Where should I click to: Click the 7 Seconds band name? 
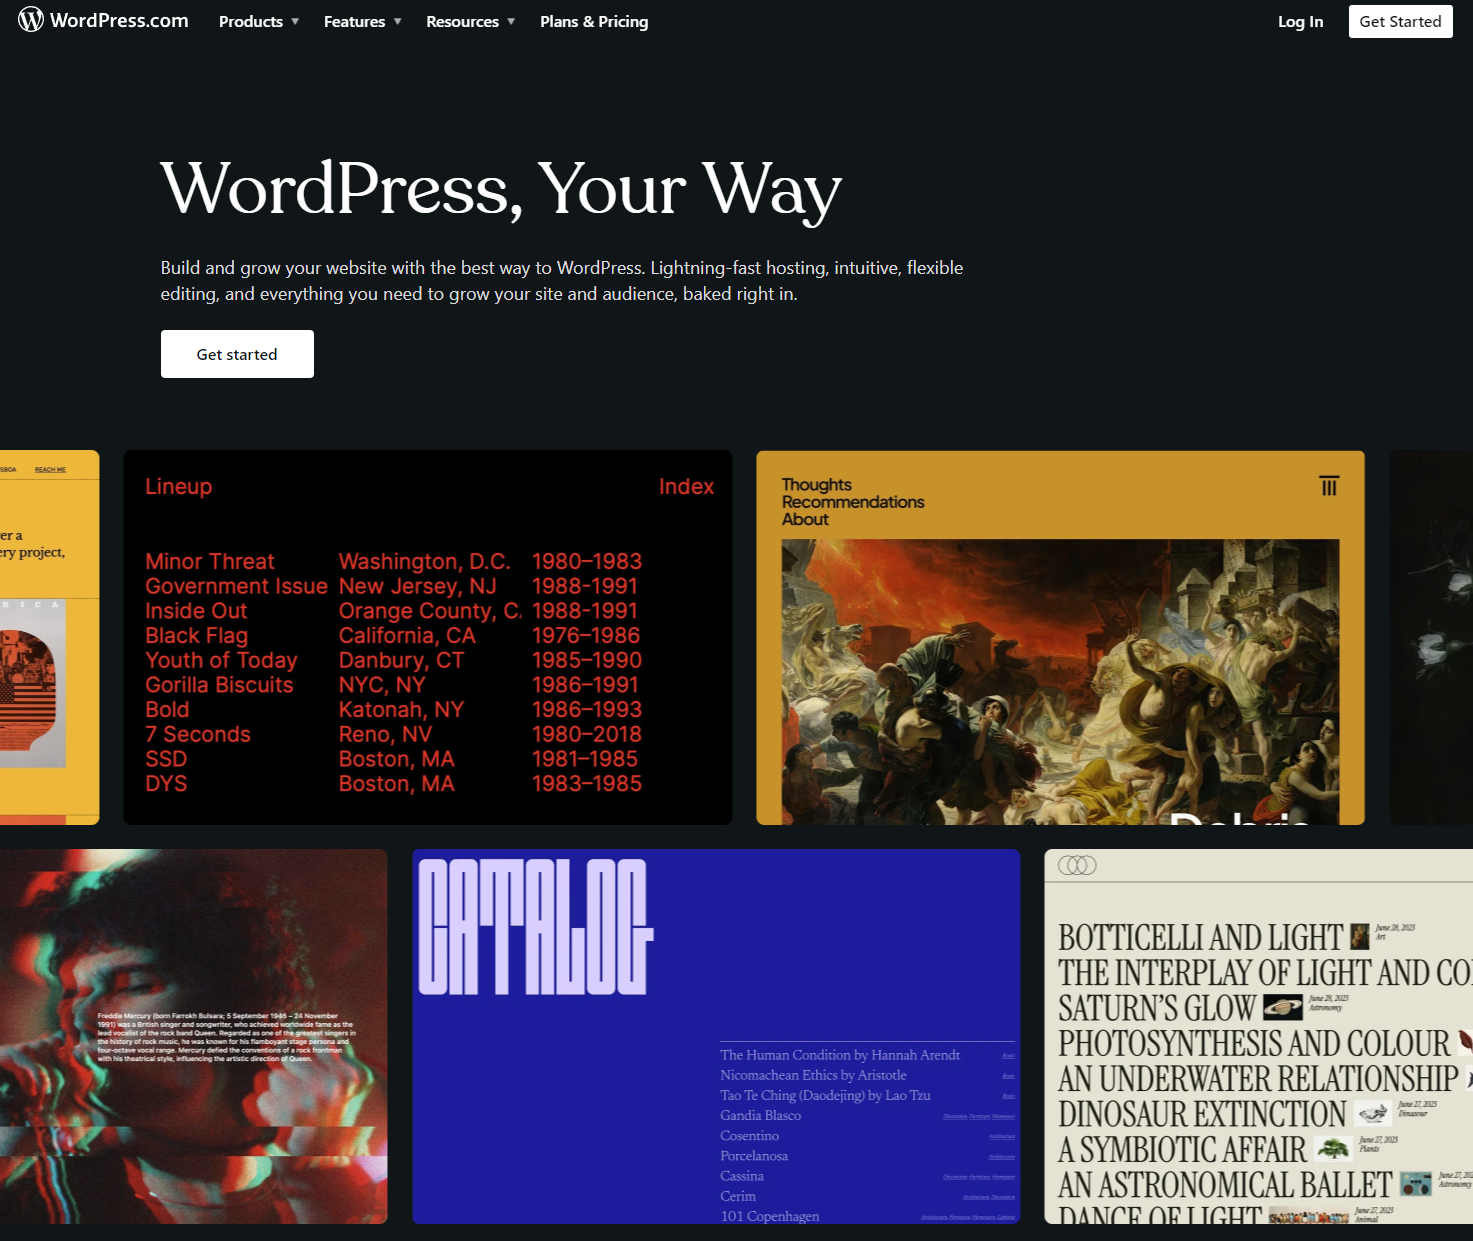coord(198,734)
